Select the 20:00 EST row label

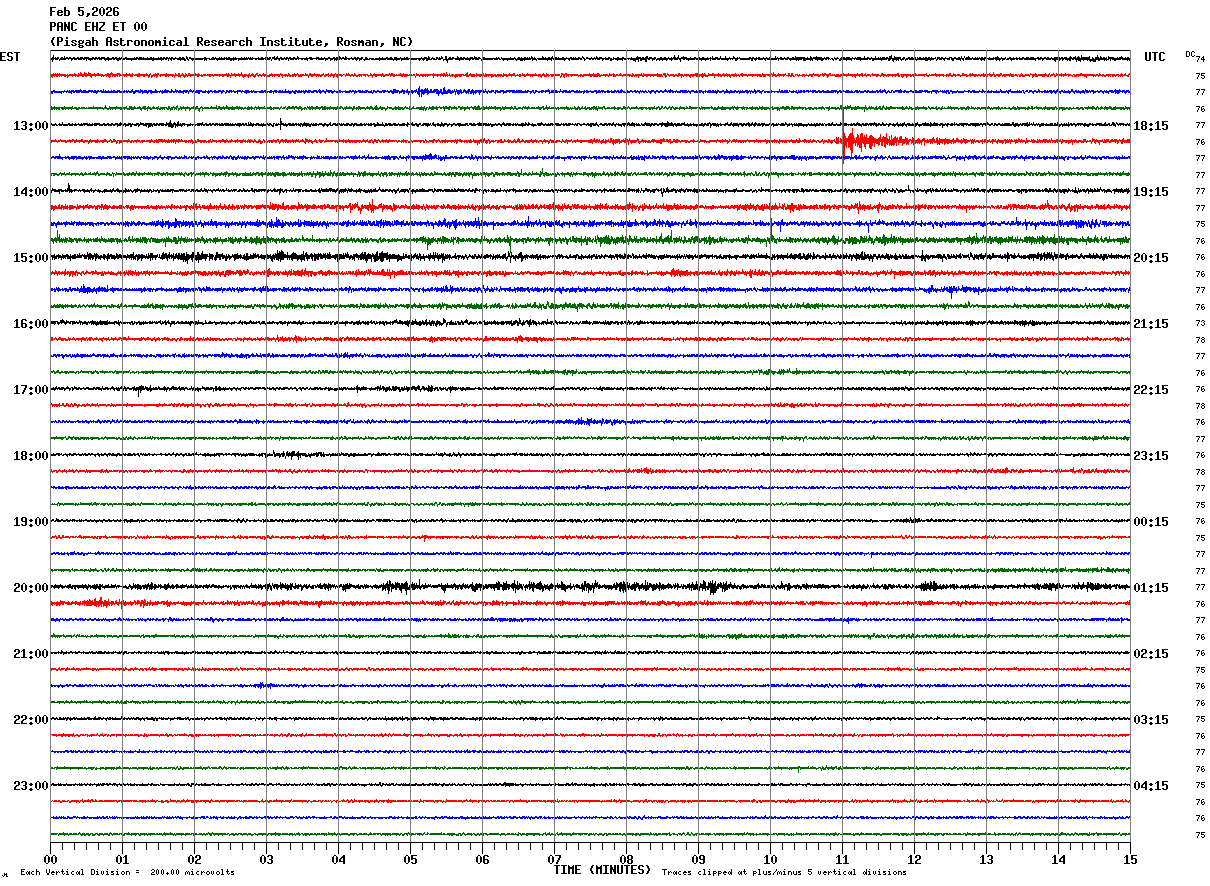pyautogui.click(x=30, y=588)
